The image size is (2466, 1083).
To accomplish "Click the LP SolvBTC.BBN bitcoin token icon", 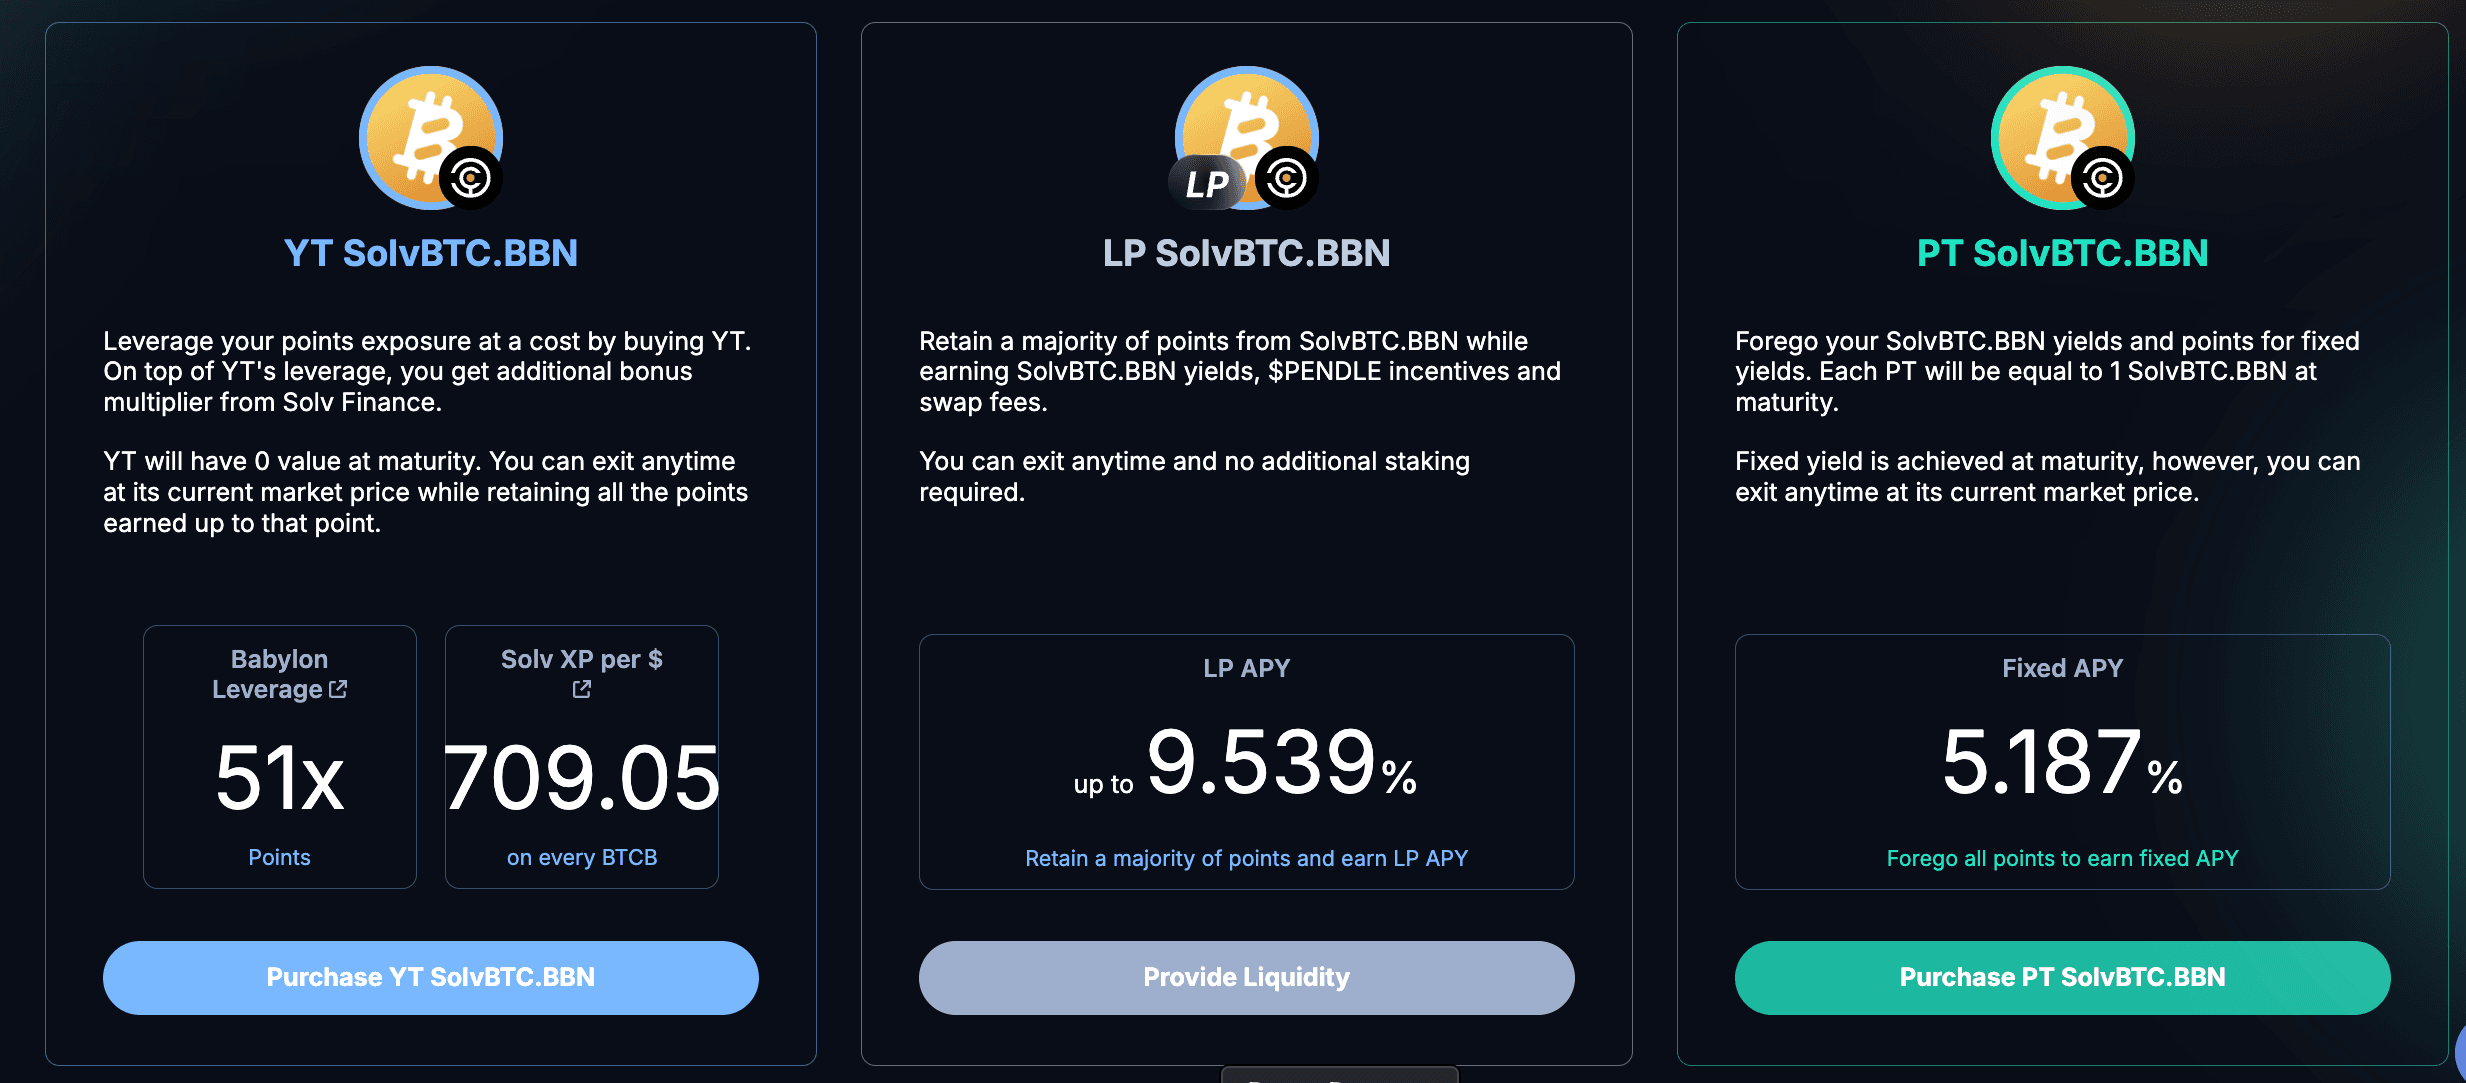I will 1246,137.
